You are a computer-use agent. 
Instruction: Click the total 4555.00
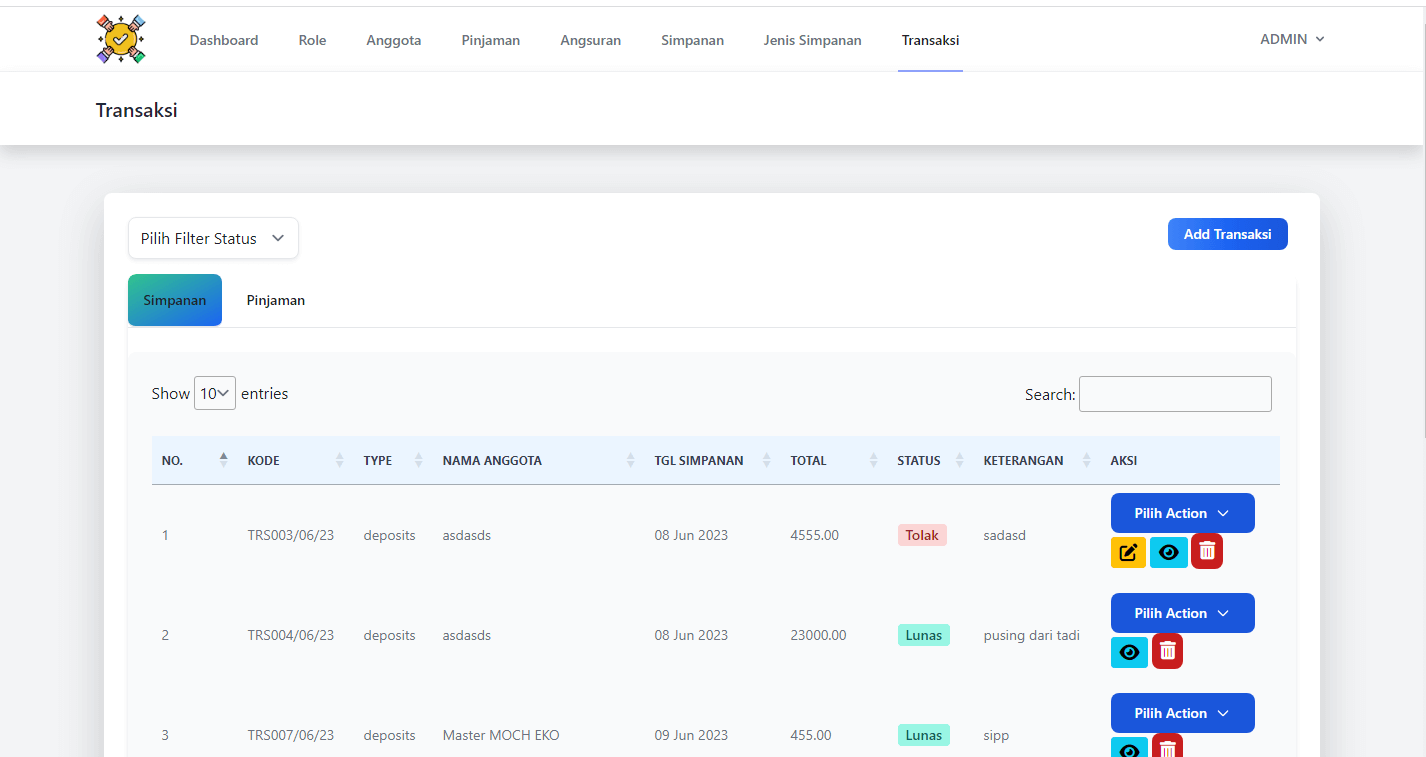pos(814,535)
